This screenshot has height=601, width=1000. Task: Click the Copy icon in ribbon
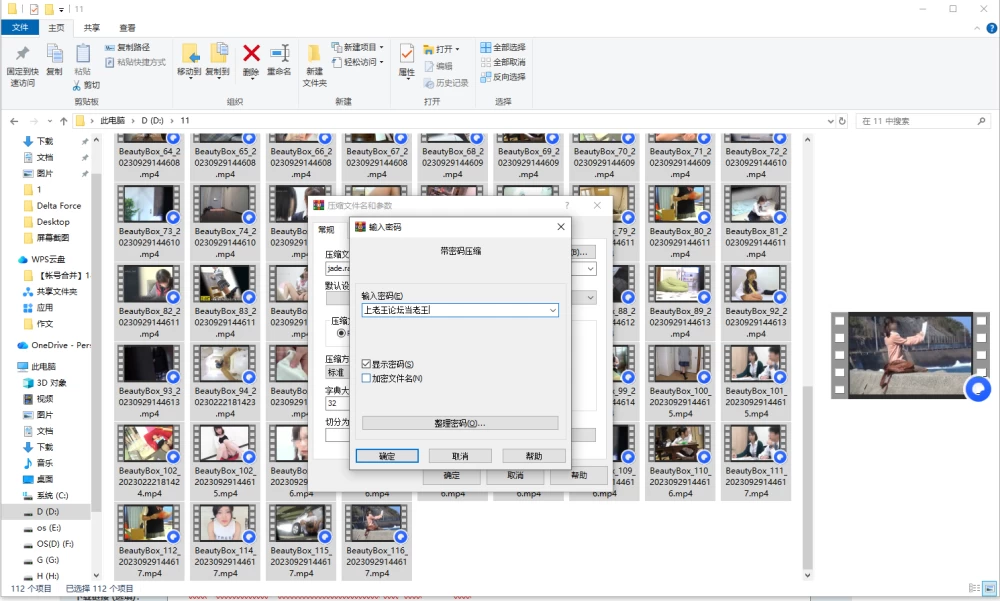click(55, 54)
